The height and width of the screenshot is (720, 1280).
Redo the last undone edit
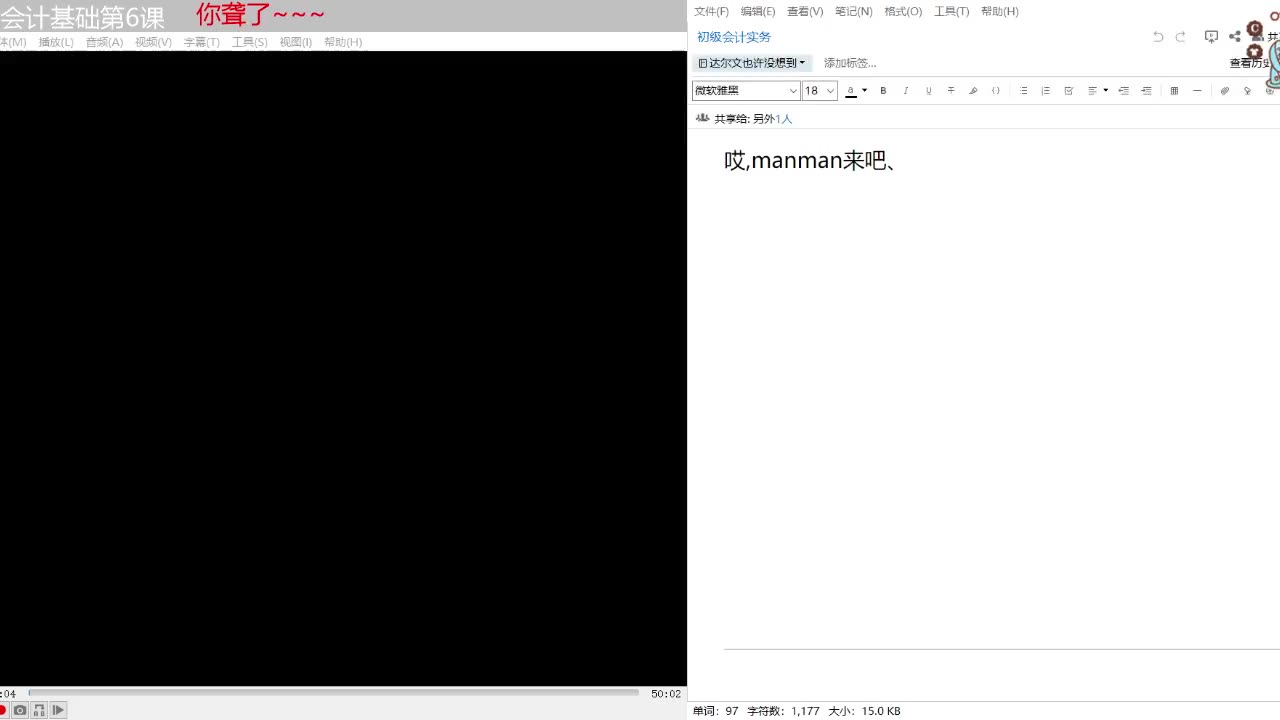point(1180,36)
